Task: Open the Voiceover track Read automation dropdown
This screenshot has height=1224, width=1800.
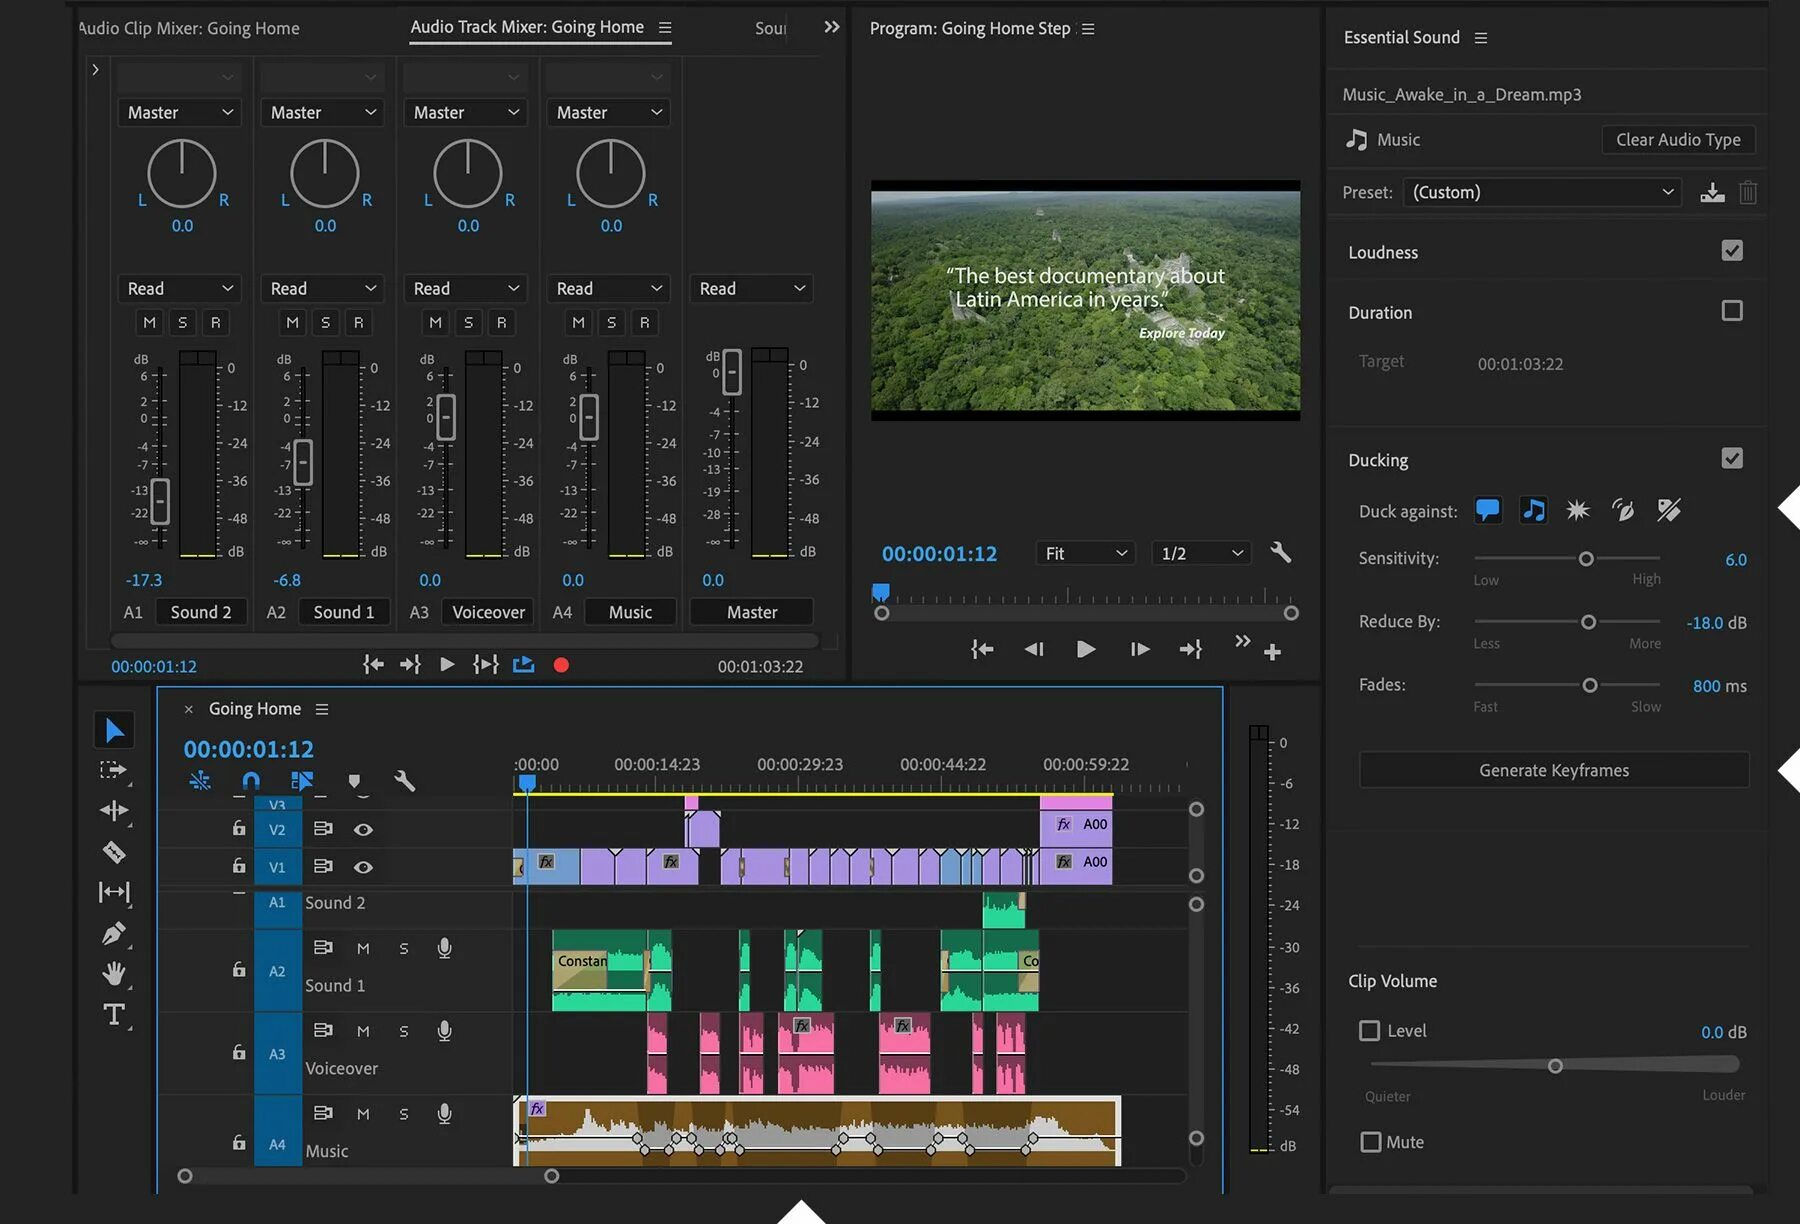Action: tap(466, 288)
